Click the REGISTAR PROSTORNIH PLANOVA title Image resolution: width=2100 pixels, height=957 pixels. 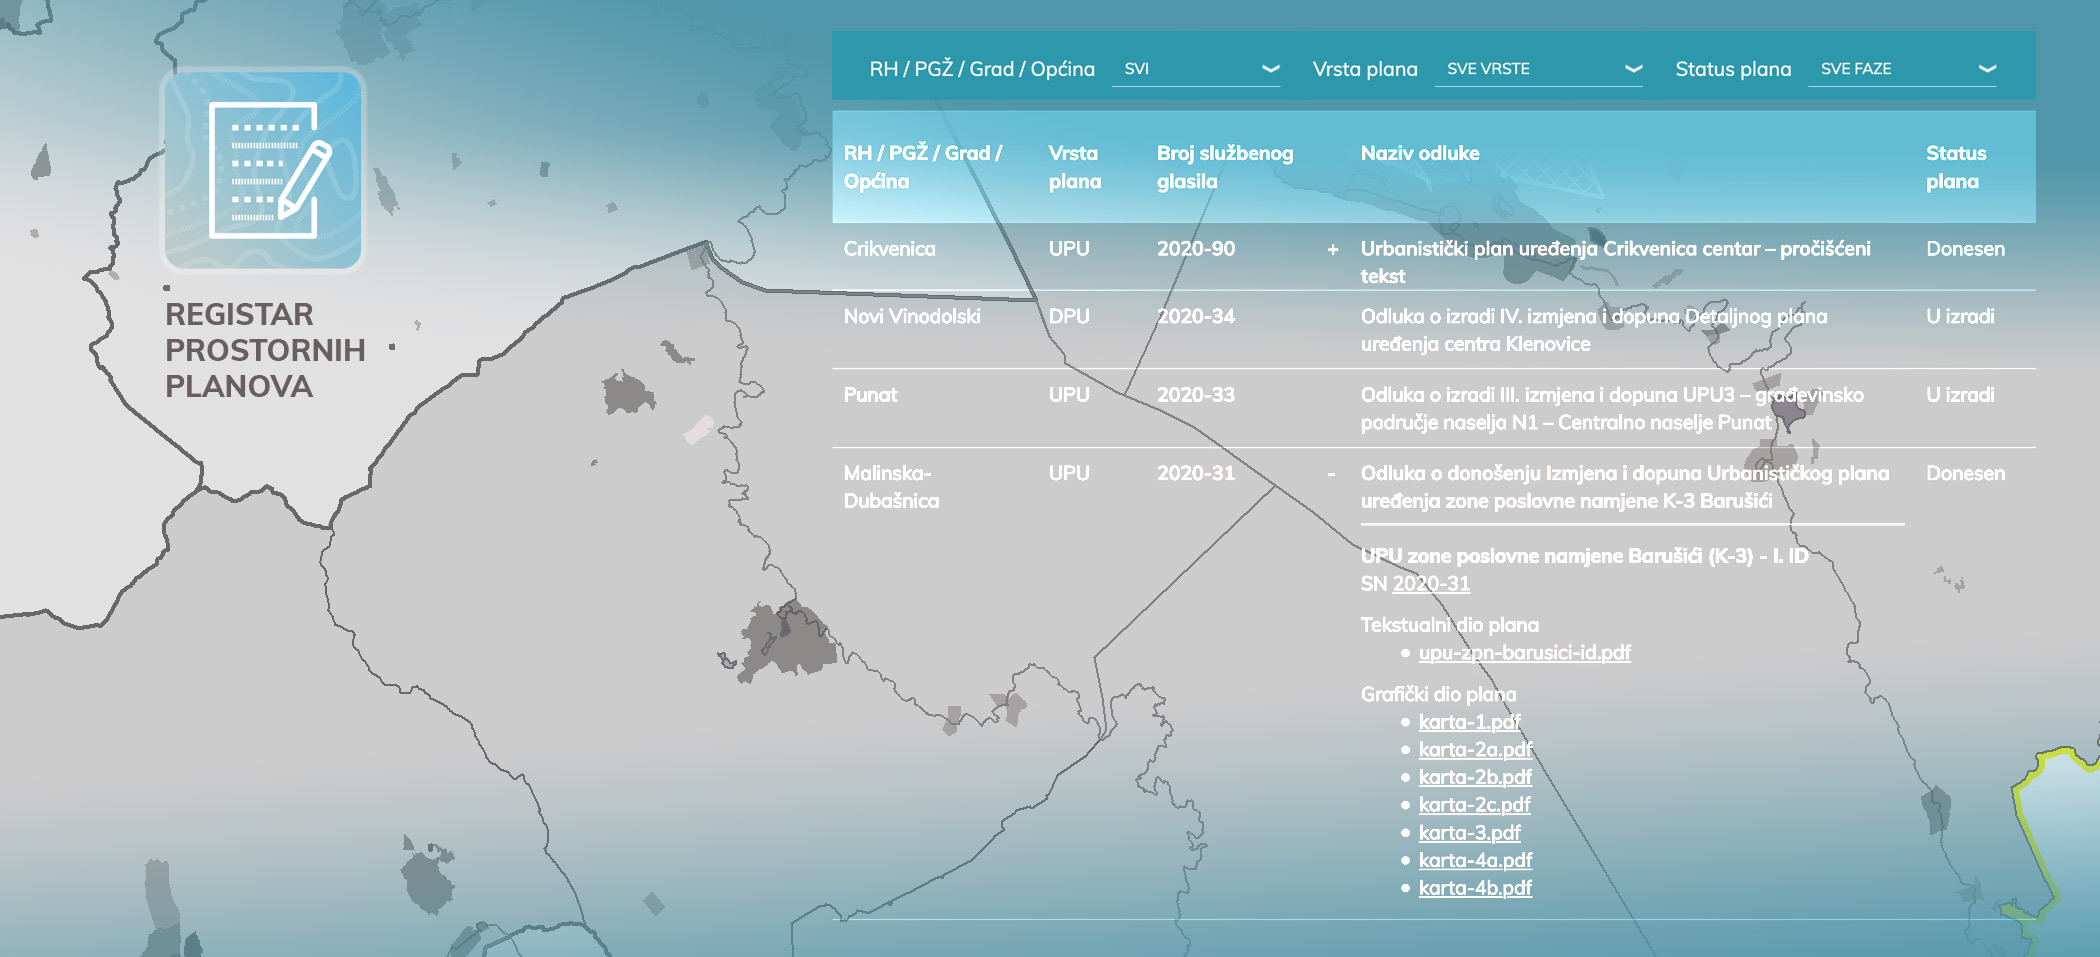[264, 350]
